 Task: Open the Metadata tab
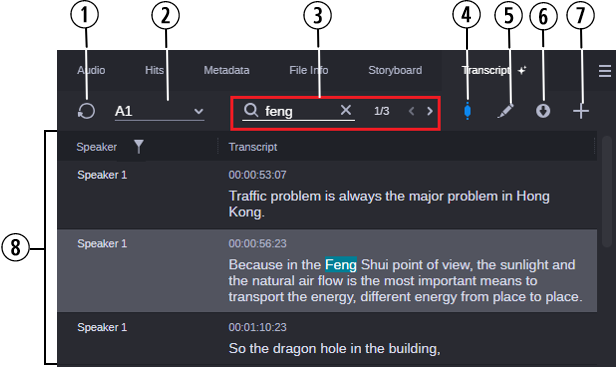[226, 70]
